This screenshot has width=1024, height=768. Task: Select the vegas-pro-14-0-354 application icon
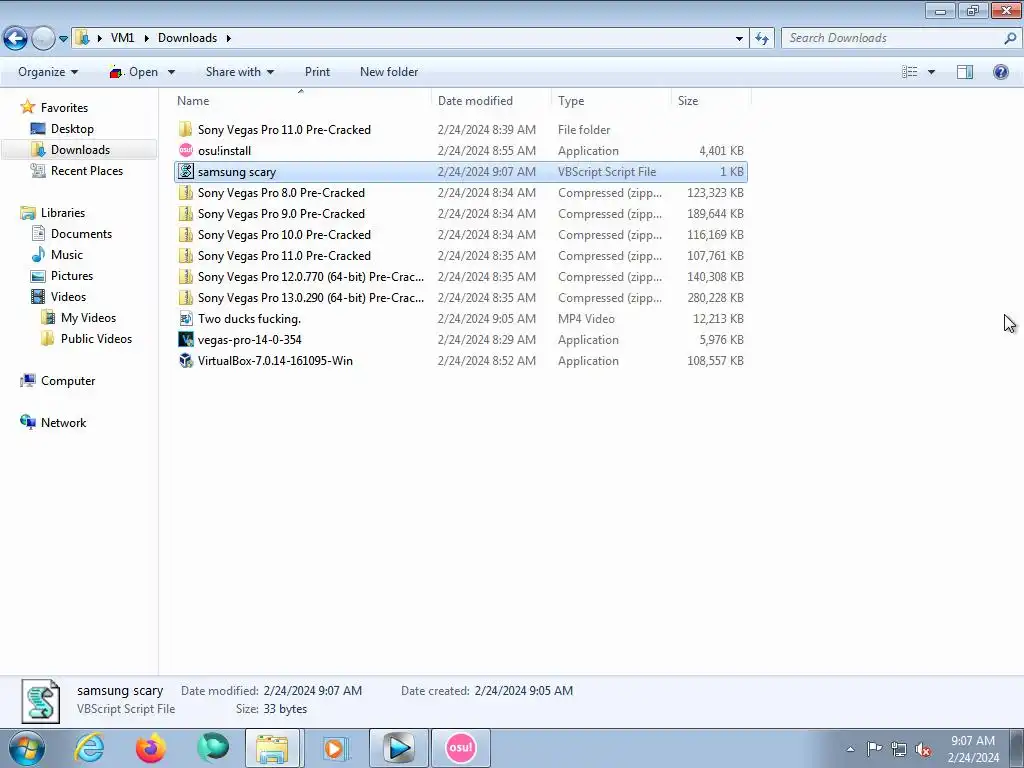pos(186,340)
